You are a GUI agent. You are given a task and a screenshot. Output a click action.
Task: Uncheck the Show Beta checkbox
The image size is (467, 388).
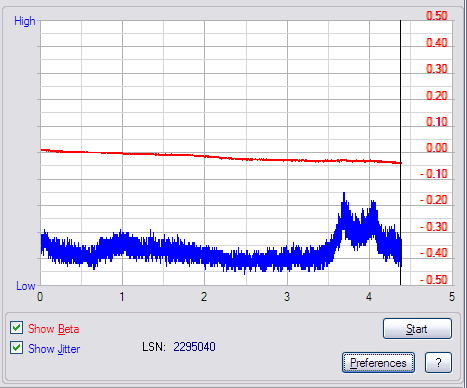[16, 328]
